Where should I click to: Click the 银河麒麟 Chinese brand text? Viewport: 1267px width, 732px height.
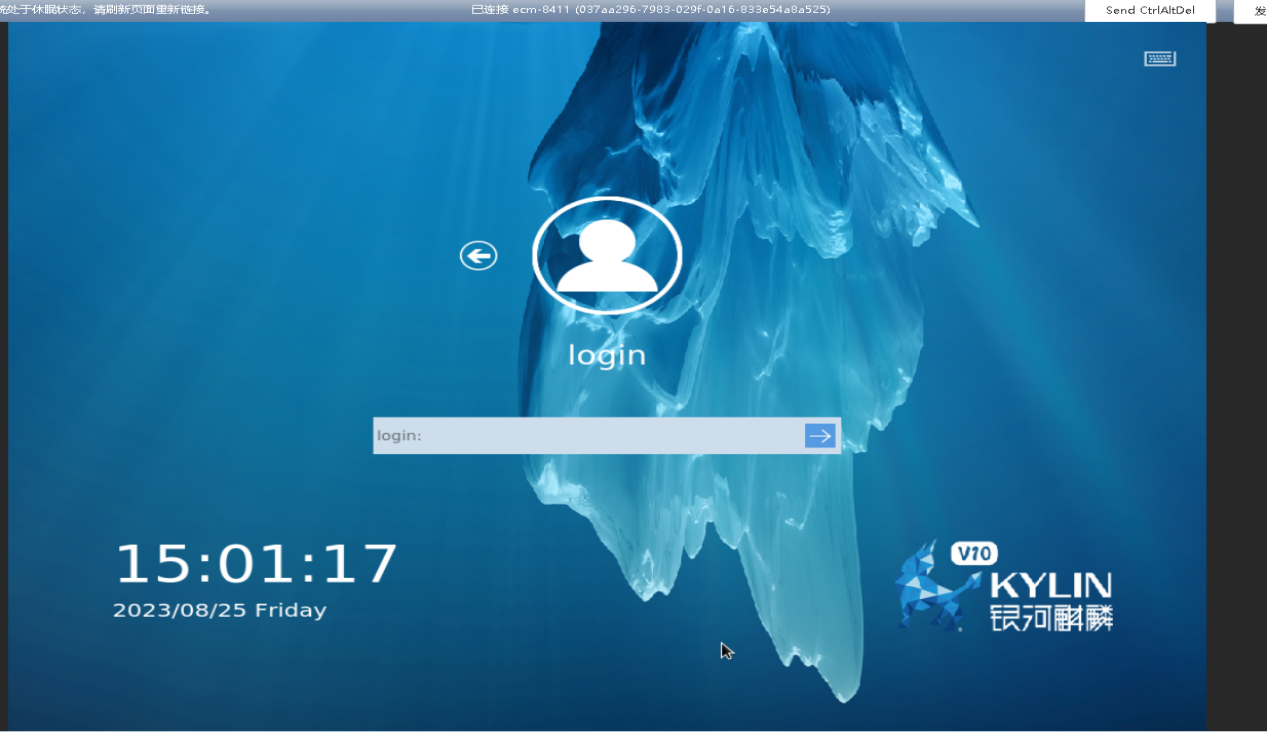(x=1050, y=617)
